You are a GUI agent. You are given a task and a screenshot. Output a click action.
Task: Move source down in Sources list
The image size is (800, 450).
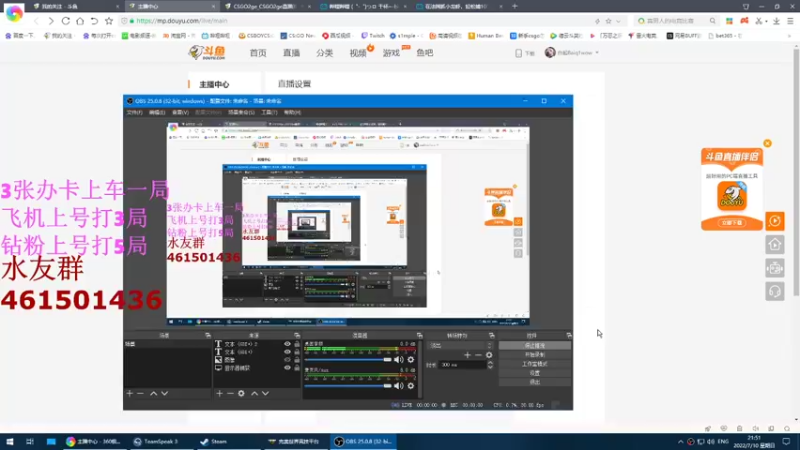click(x=265, y=393)
